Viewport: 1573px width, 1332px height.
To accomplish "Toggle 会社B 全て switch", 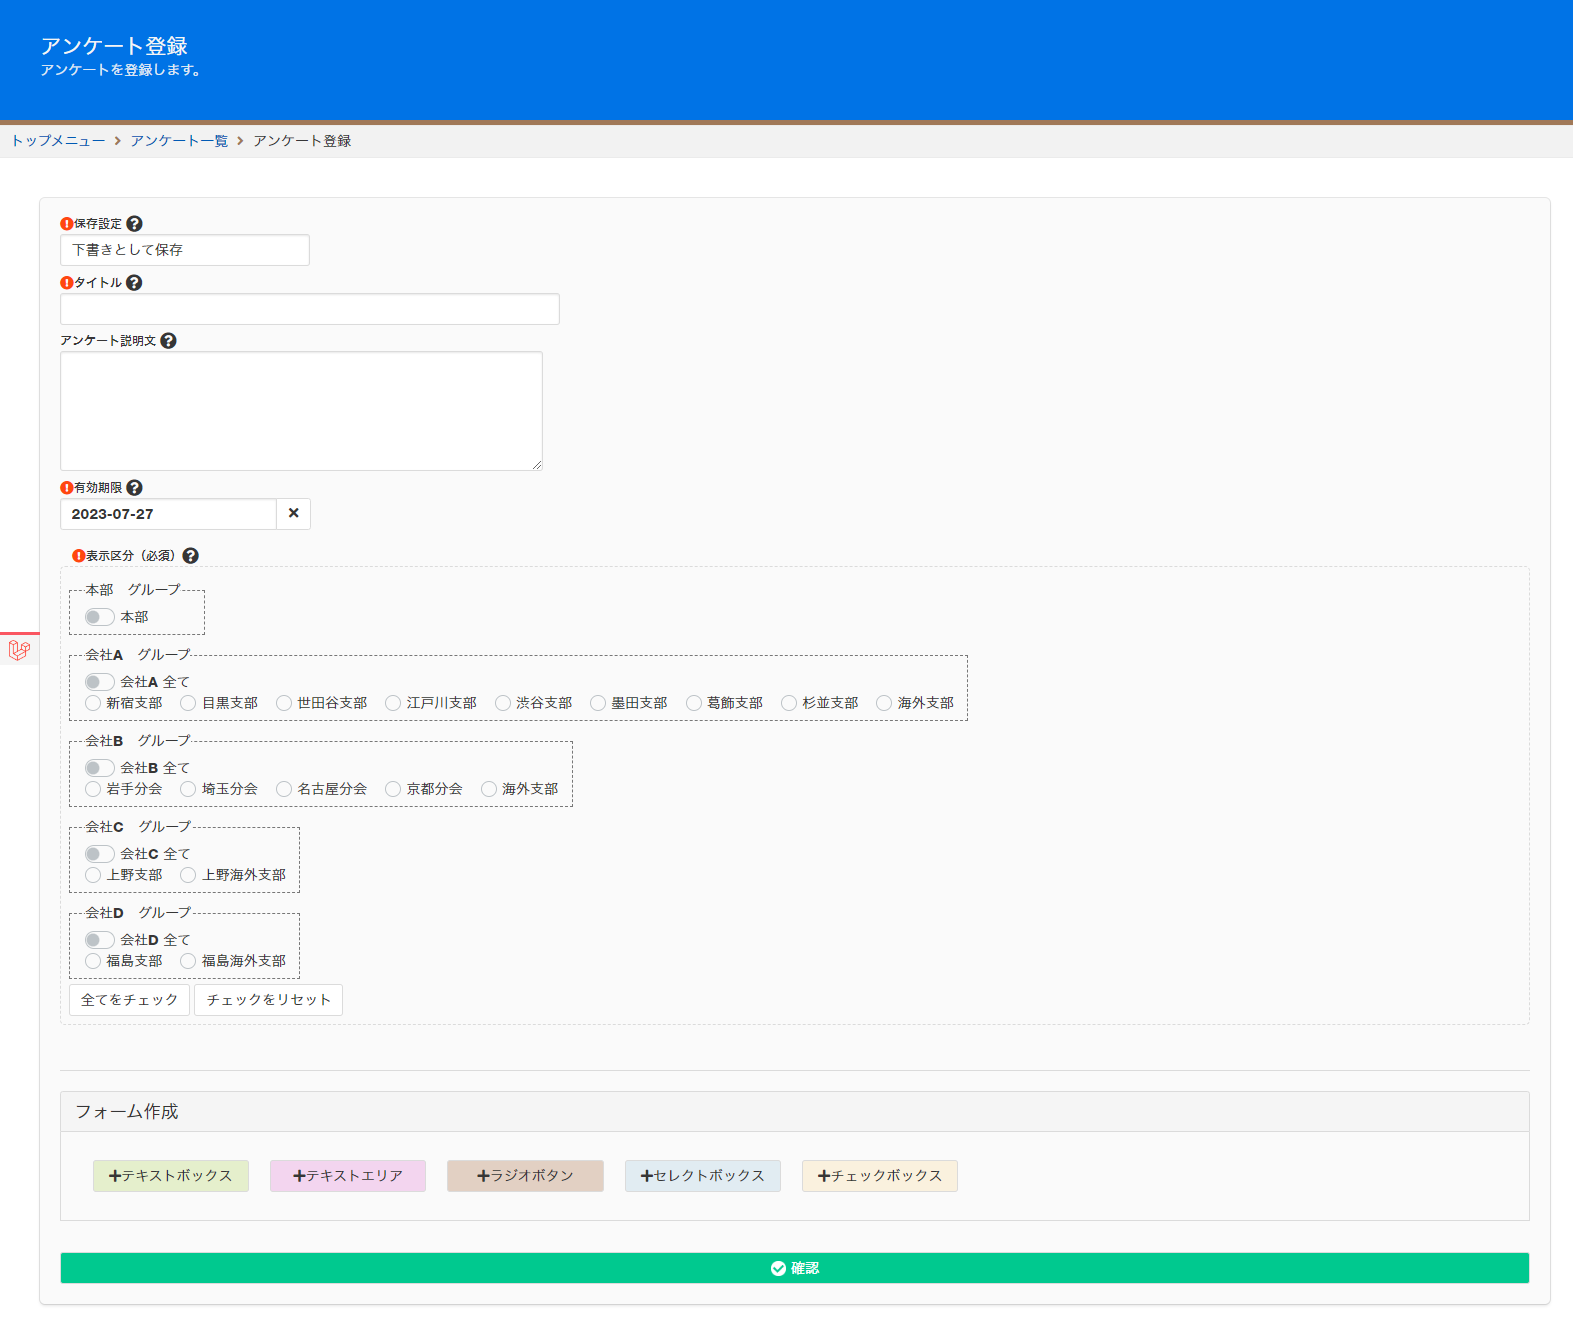I will pos(99,768).
